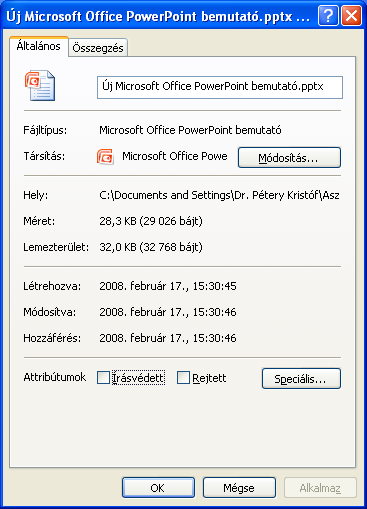Click the Alkalmaz button
367x509 pixels.
320,488
